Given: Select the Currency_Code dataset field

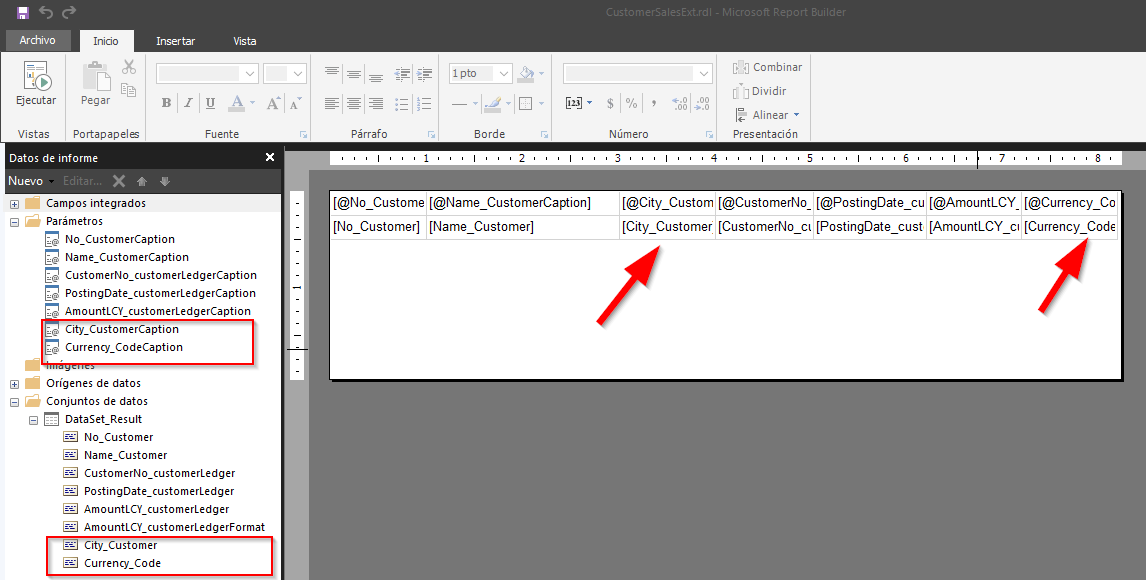Looking at the screenshot, I should coord(122,563).
